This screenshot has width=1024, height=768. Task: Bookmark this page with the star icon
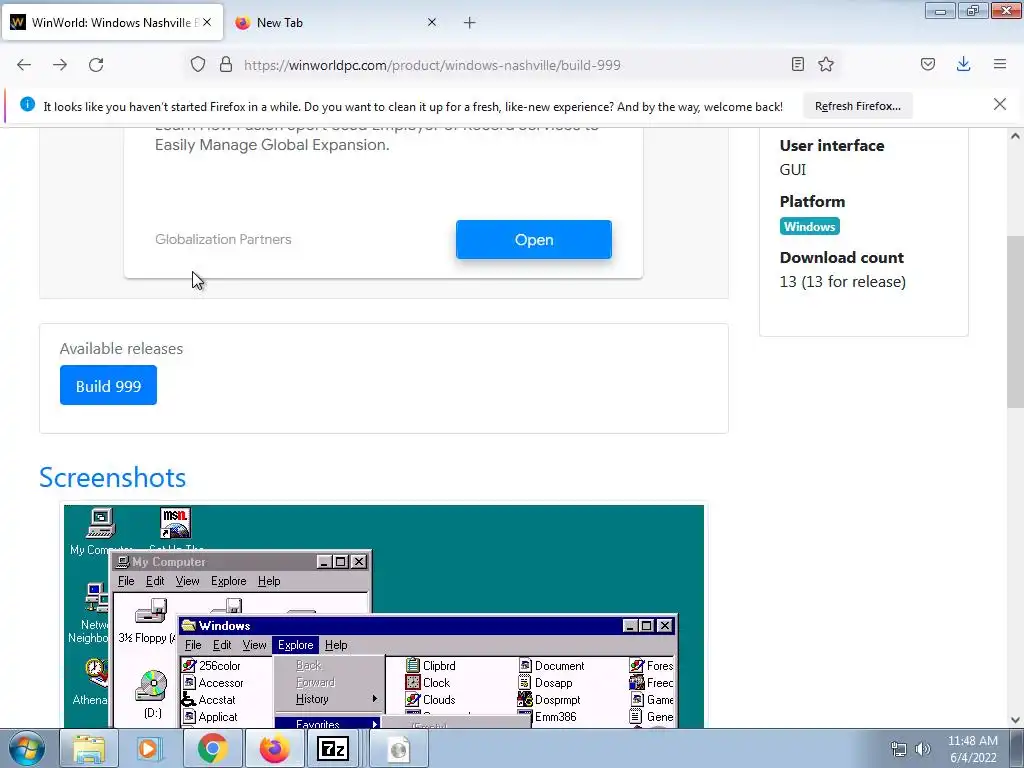coord(826,64)
